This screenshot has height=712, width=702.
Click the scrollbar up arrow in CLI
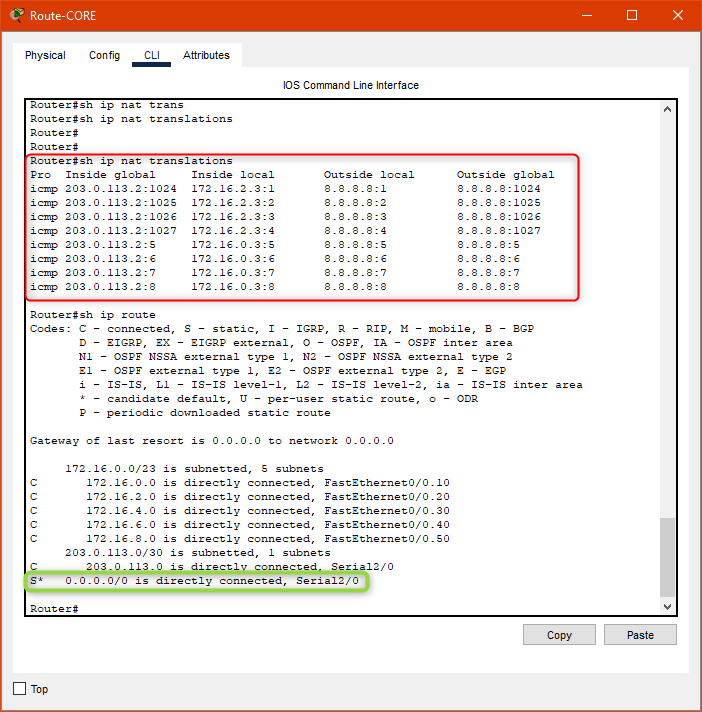pos(667,109)
